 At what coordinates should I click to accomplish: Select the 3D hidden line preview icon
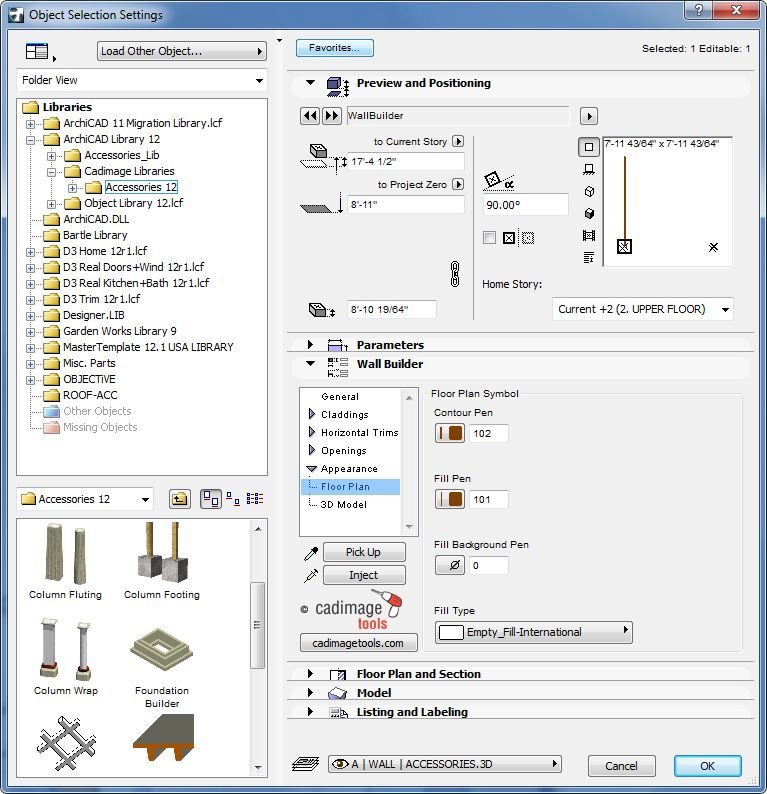[589, 191]
